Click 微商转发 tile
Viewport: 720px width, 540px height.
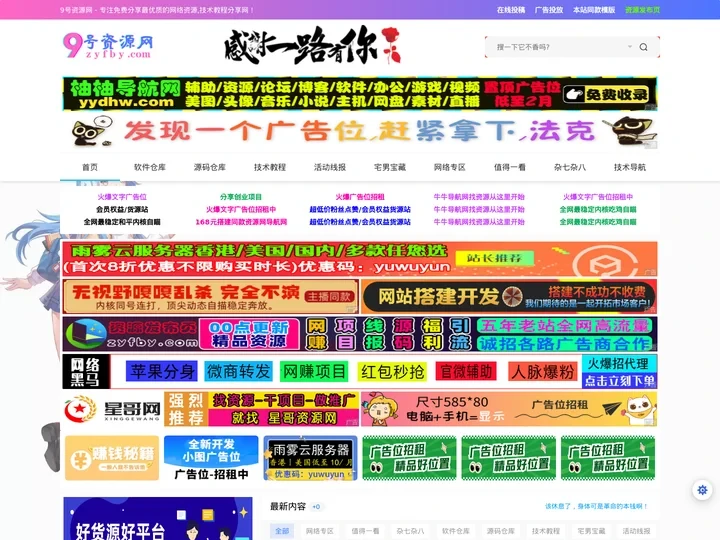(x=238, y=371)
